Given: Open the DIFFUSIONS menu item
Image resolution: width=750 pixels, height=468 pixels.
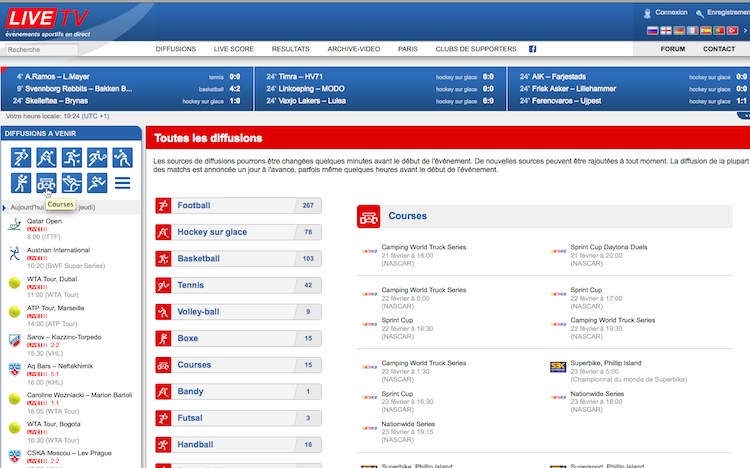Looking at the screenshot, I should [x=176, y=49].
